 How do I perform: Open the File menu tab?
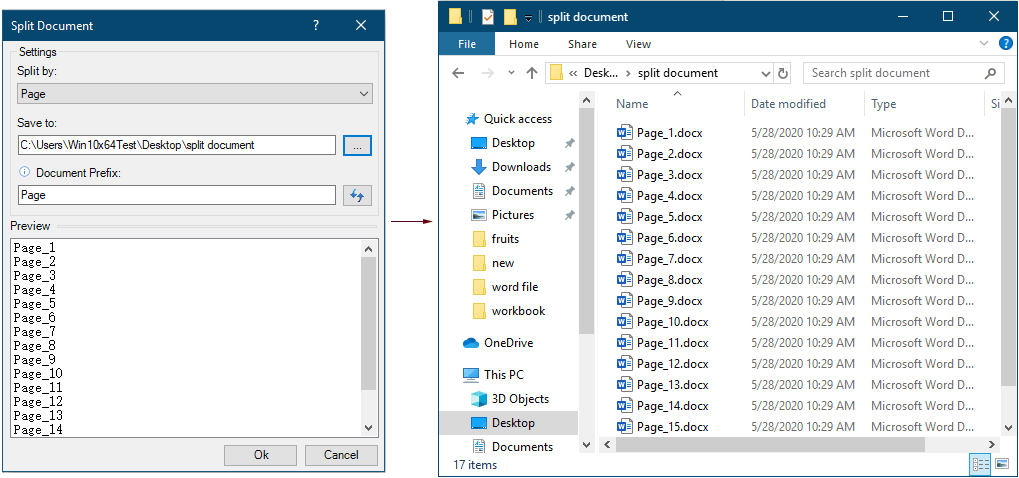pyautogui.click(x=467, y=44)
